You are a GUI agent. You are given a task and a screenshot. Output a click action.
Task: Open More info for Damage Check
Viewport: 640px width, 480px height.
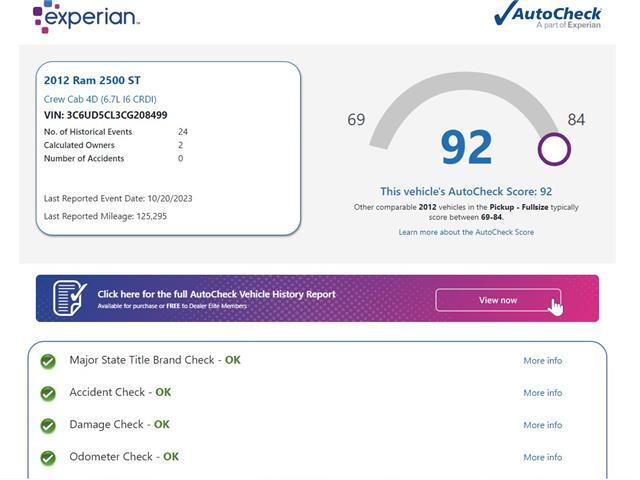coord(542,425)
